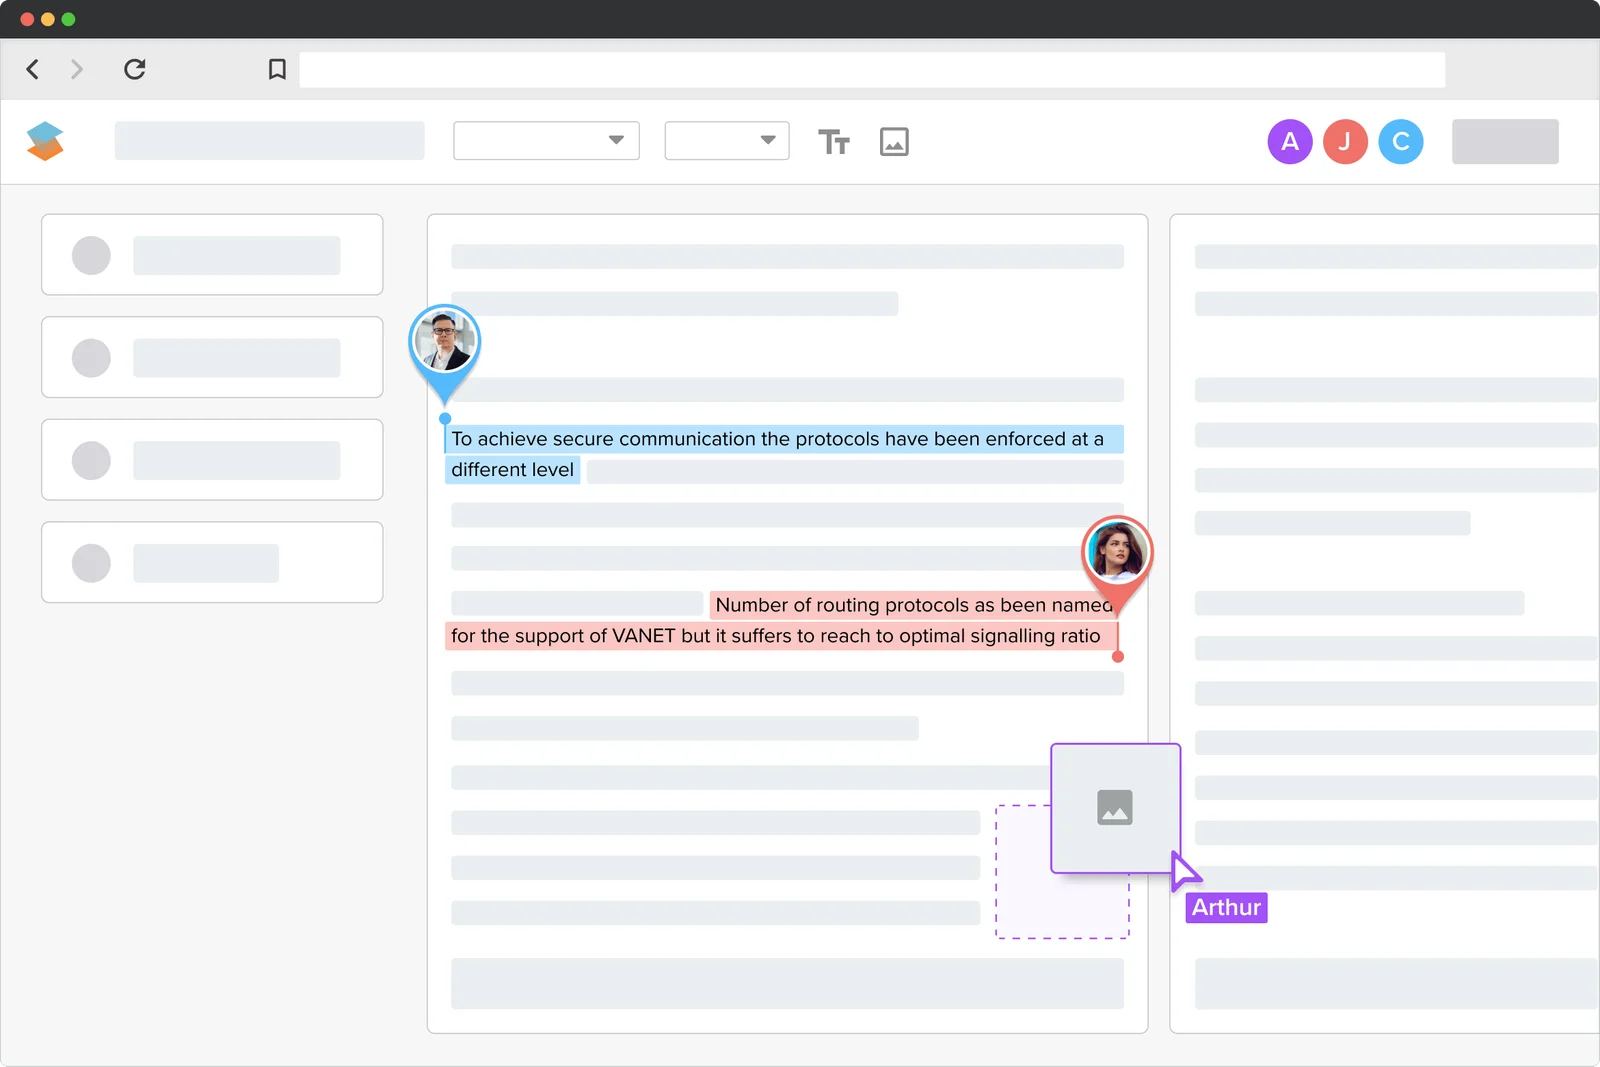
Task: Click the insert image icon in toolbar
Action: pos(894,141)
